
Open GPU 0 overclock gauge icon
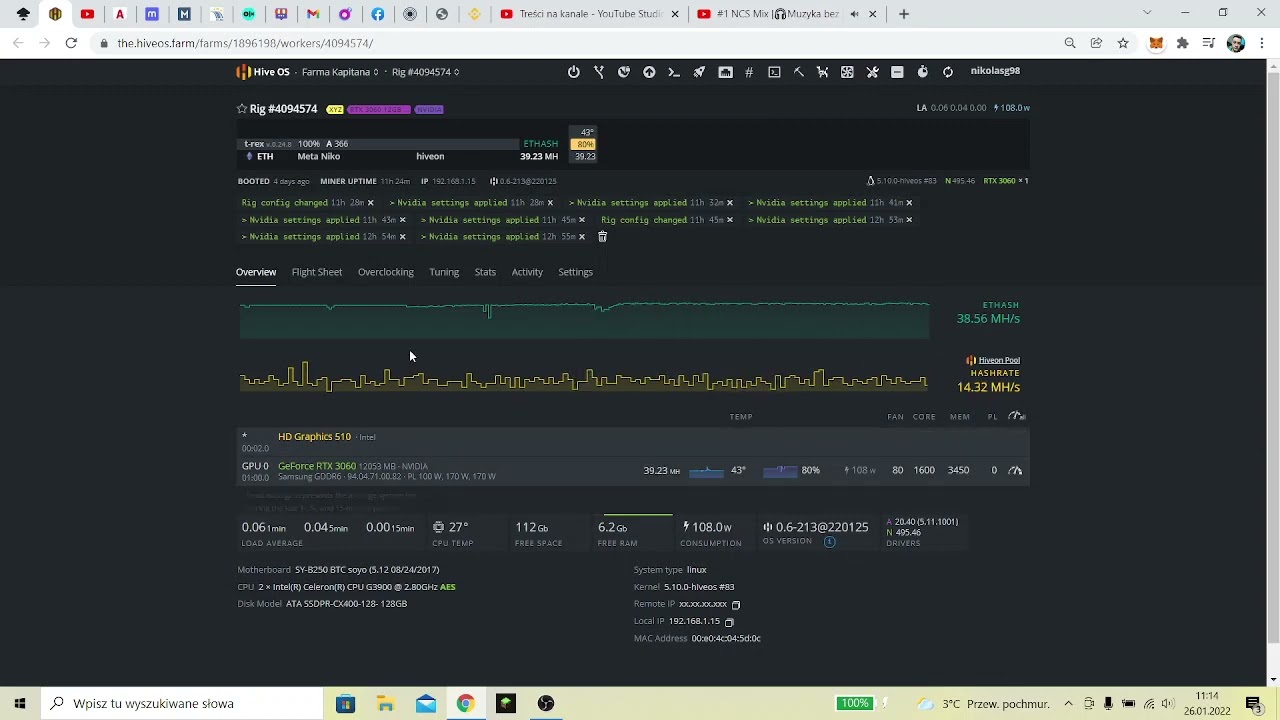1015,470
